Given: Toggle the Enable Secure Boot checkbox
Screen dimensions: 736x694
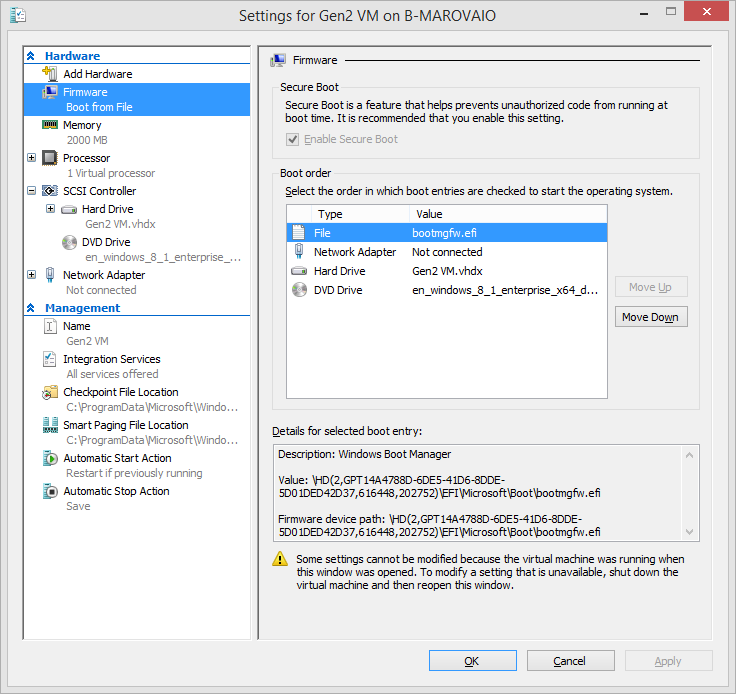Looking at the screenshot, I should pyautogui.click(x=292, y=139).
